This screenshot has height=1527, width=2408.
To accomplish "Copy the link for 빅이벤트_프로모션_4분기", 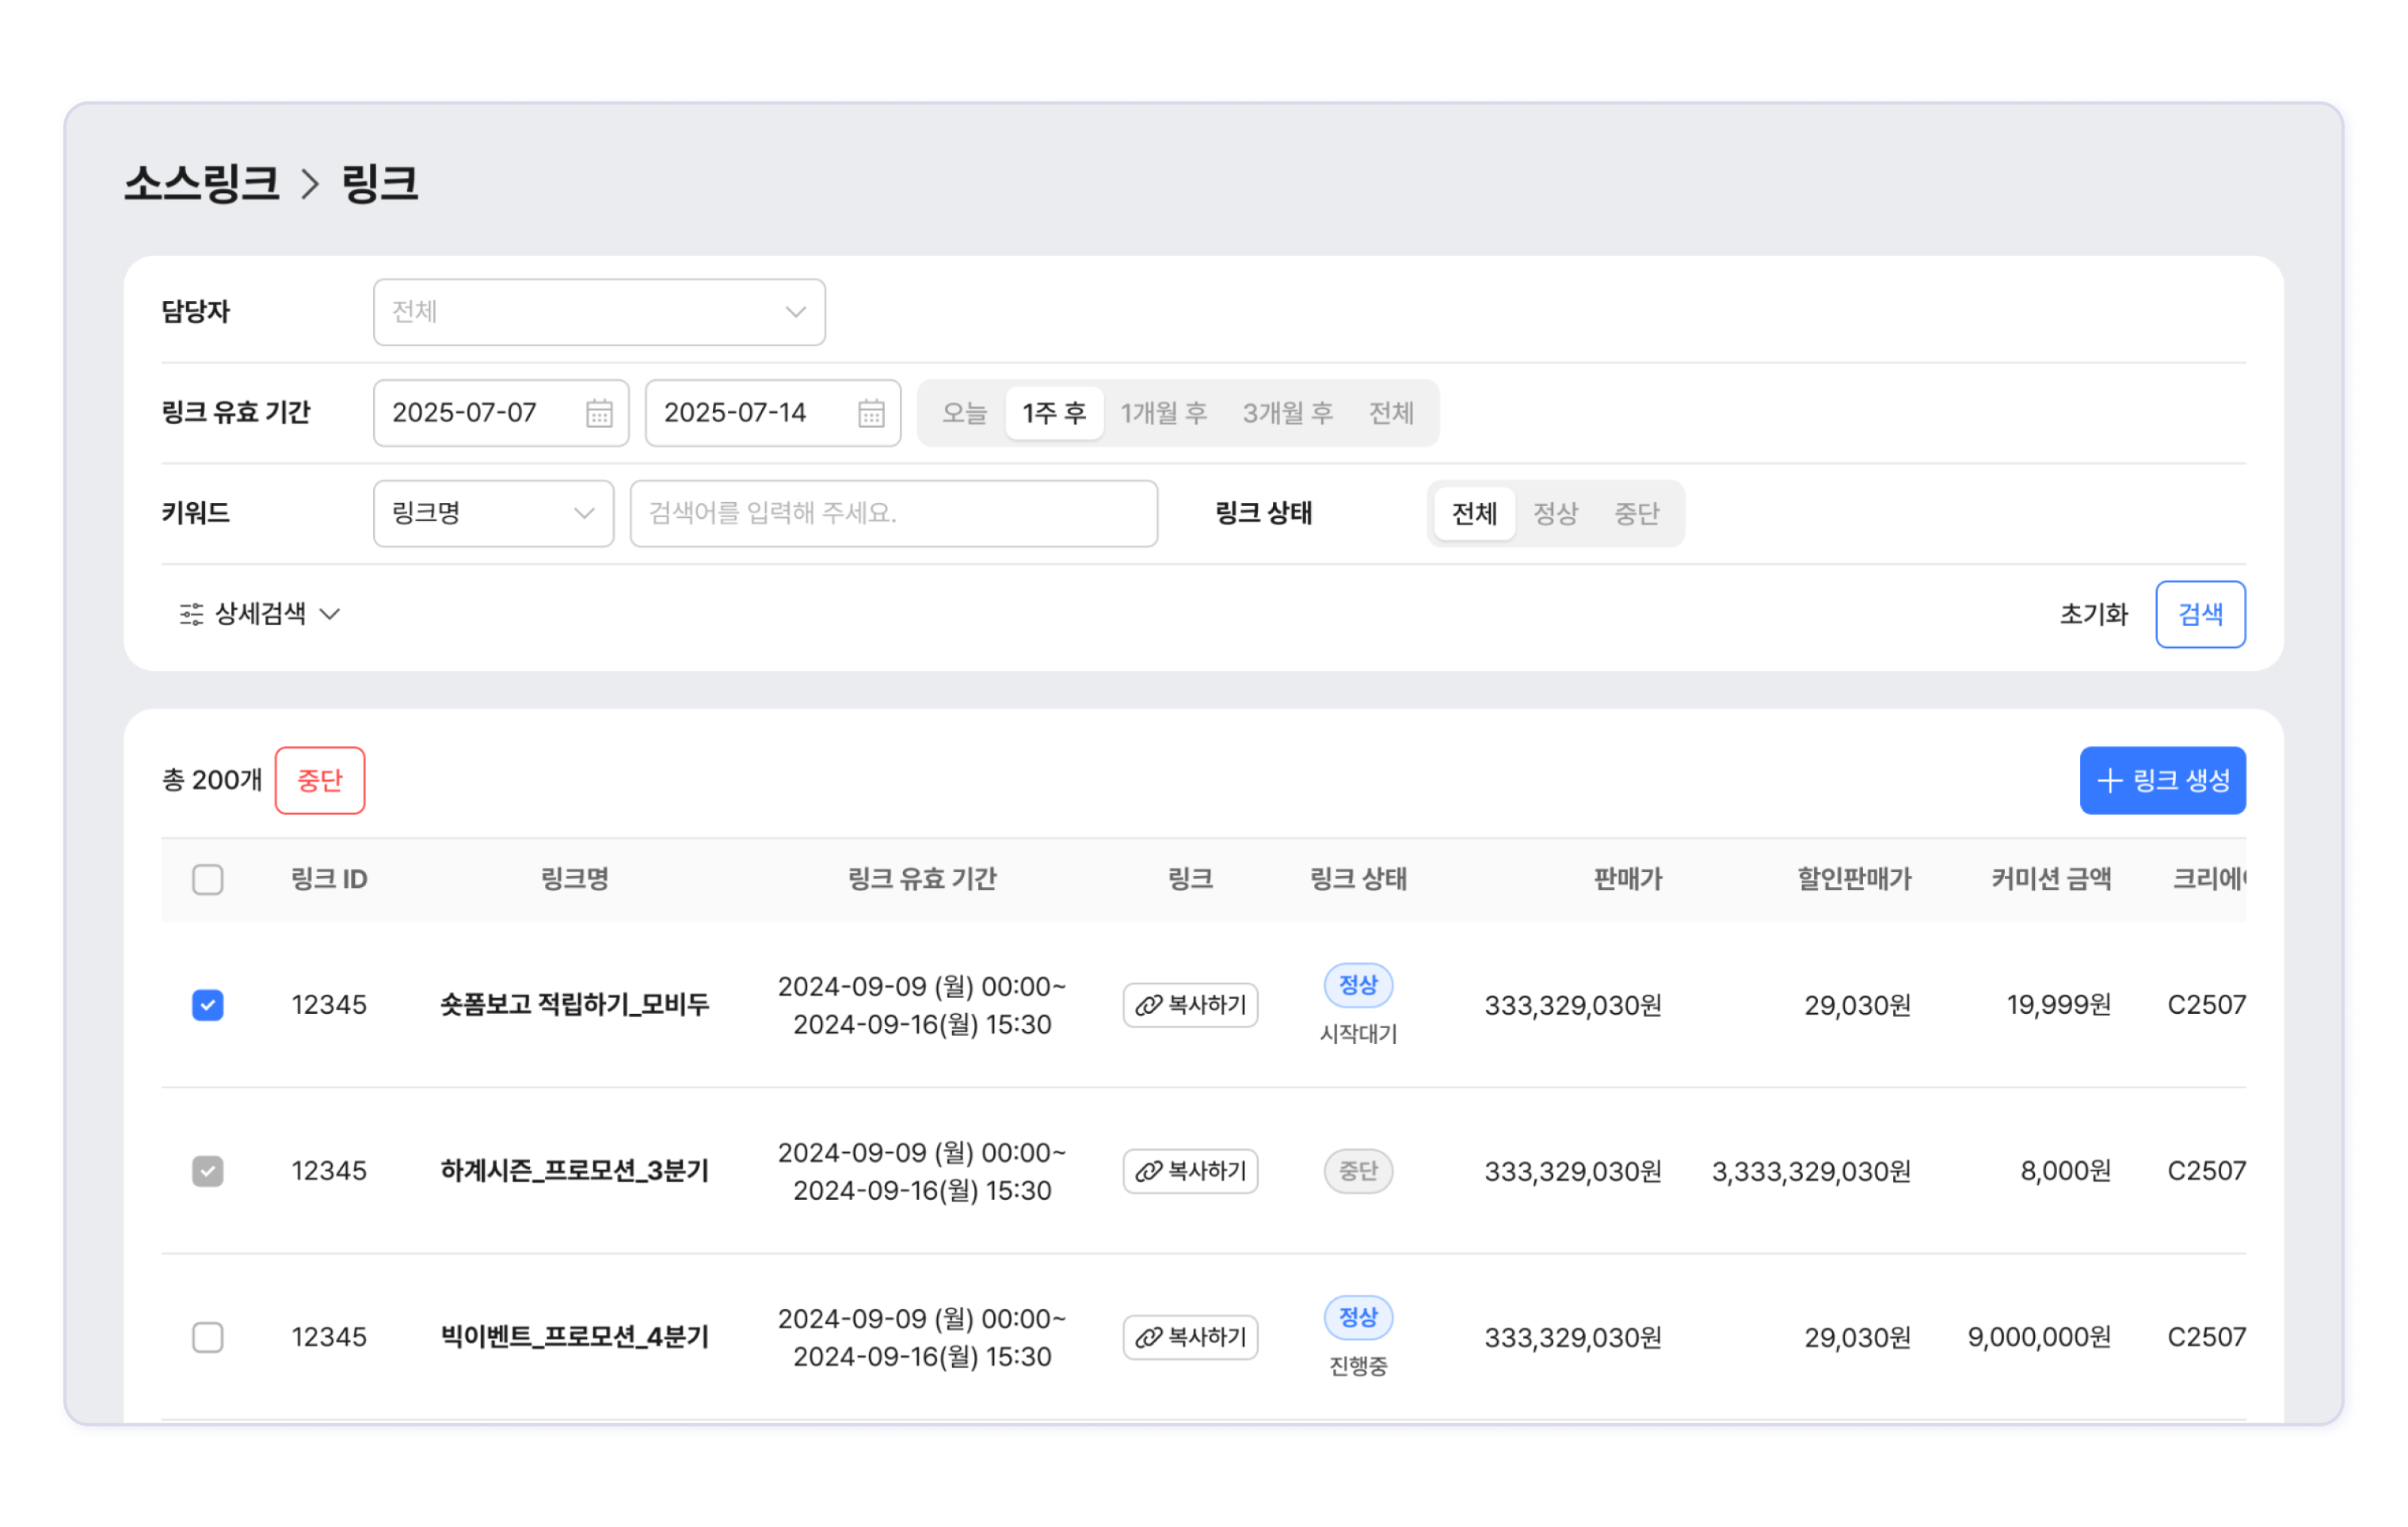I will 1190,1337.
